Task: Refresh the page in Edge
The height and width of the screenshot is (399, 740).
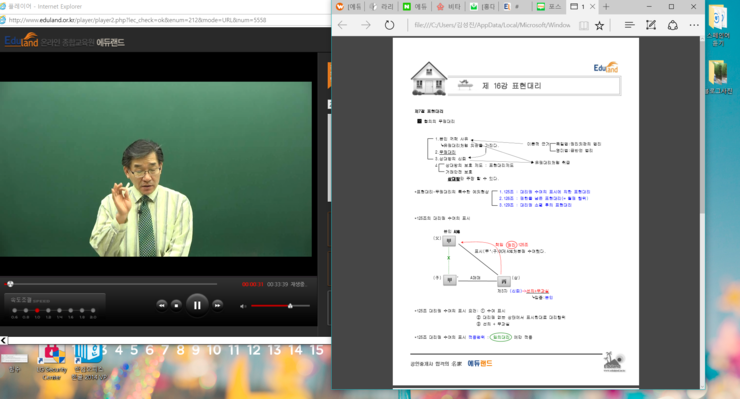Action: coord(389,25)
